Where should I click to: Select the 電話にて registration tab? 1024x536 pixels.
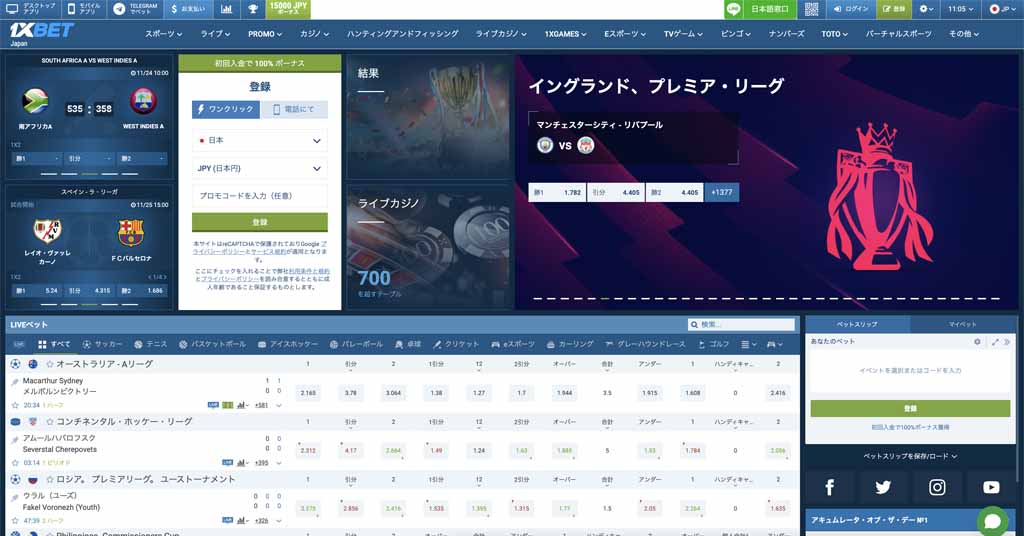[x=294, y=109]
